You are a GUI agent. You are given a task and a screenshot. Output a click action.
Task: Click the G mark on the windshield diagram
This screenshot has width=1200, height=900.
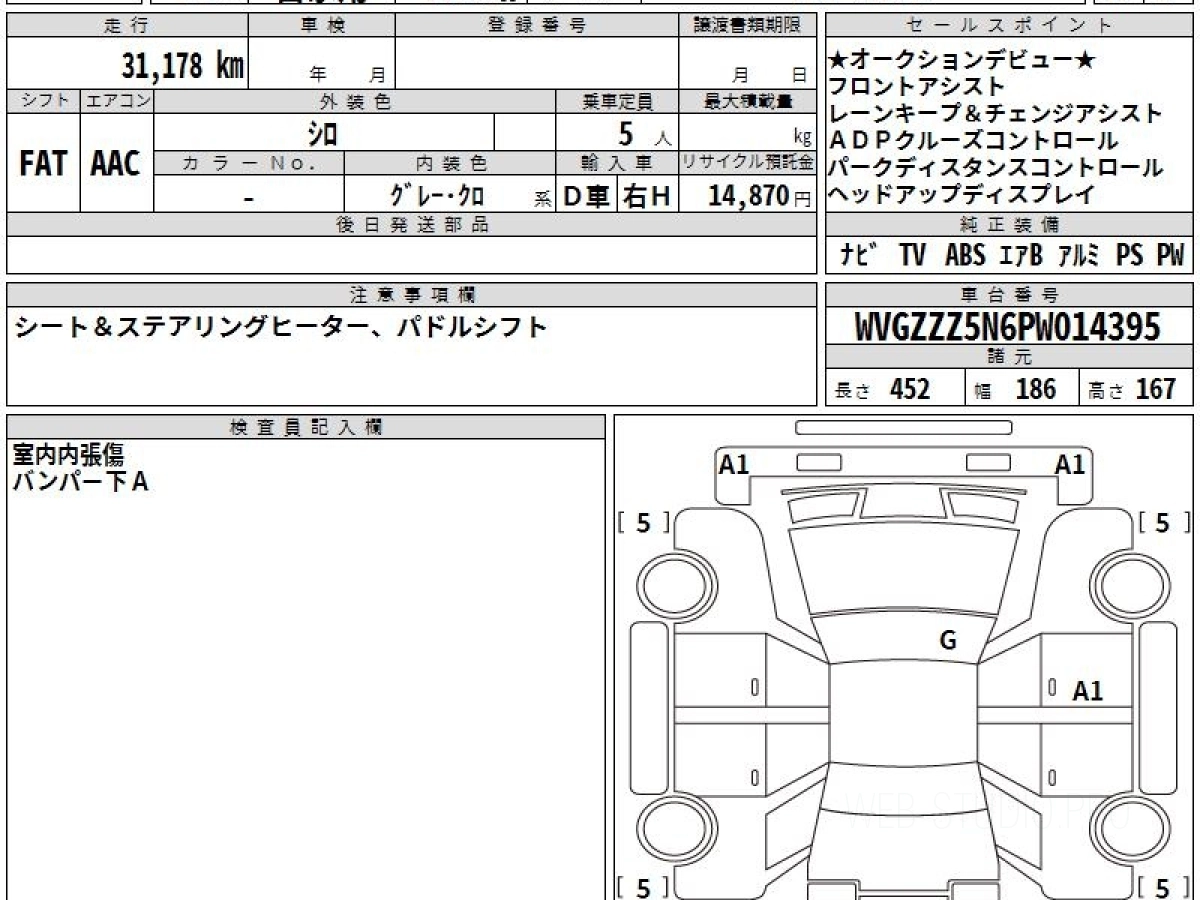[948, 641]
